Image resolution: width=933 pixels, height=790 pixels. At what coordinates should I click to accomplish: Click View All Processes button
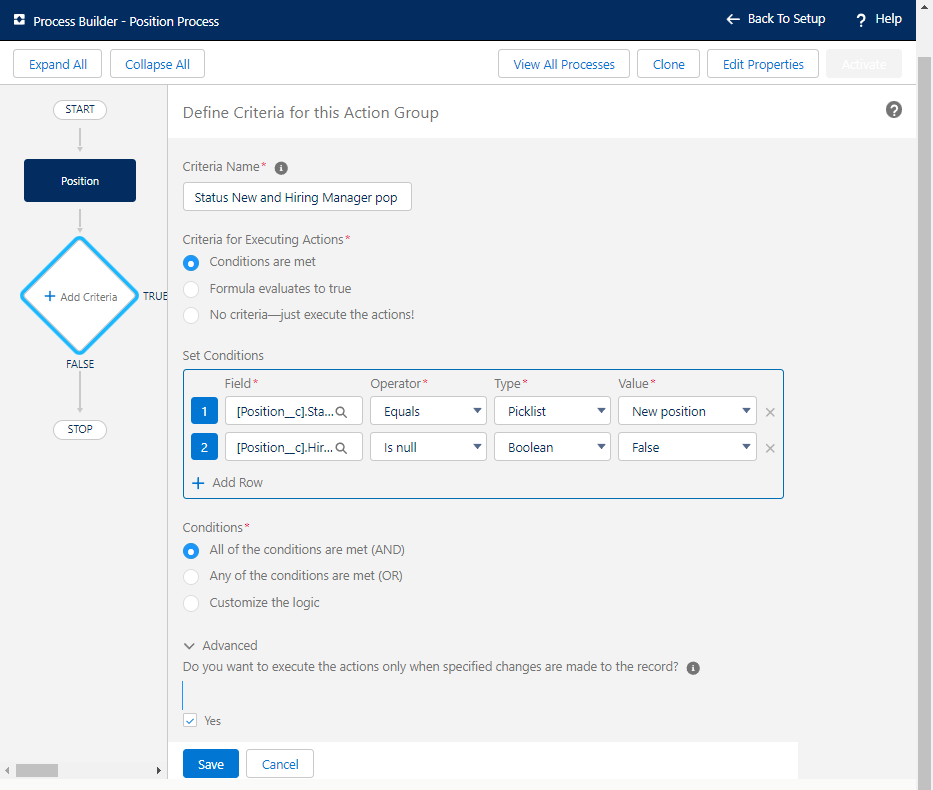[x=563, y=64]
